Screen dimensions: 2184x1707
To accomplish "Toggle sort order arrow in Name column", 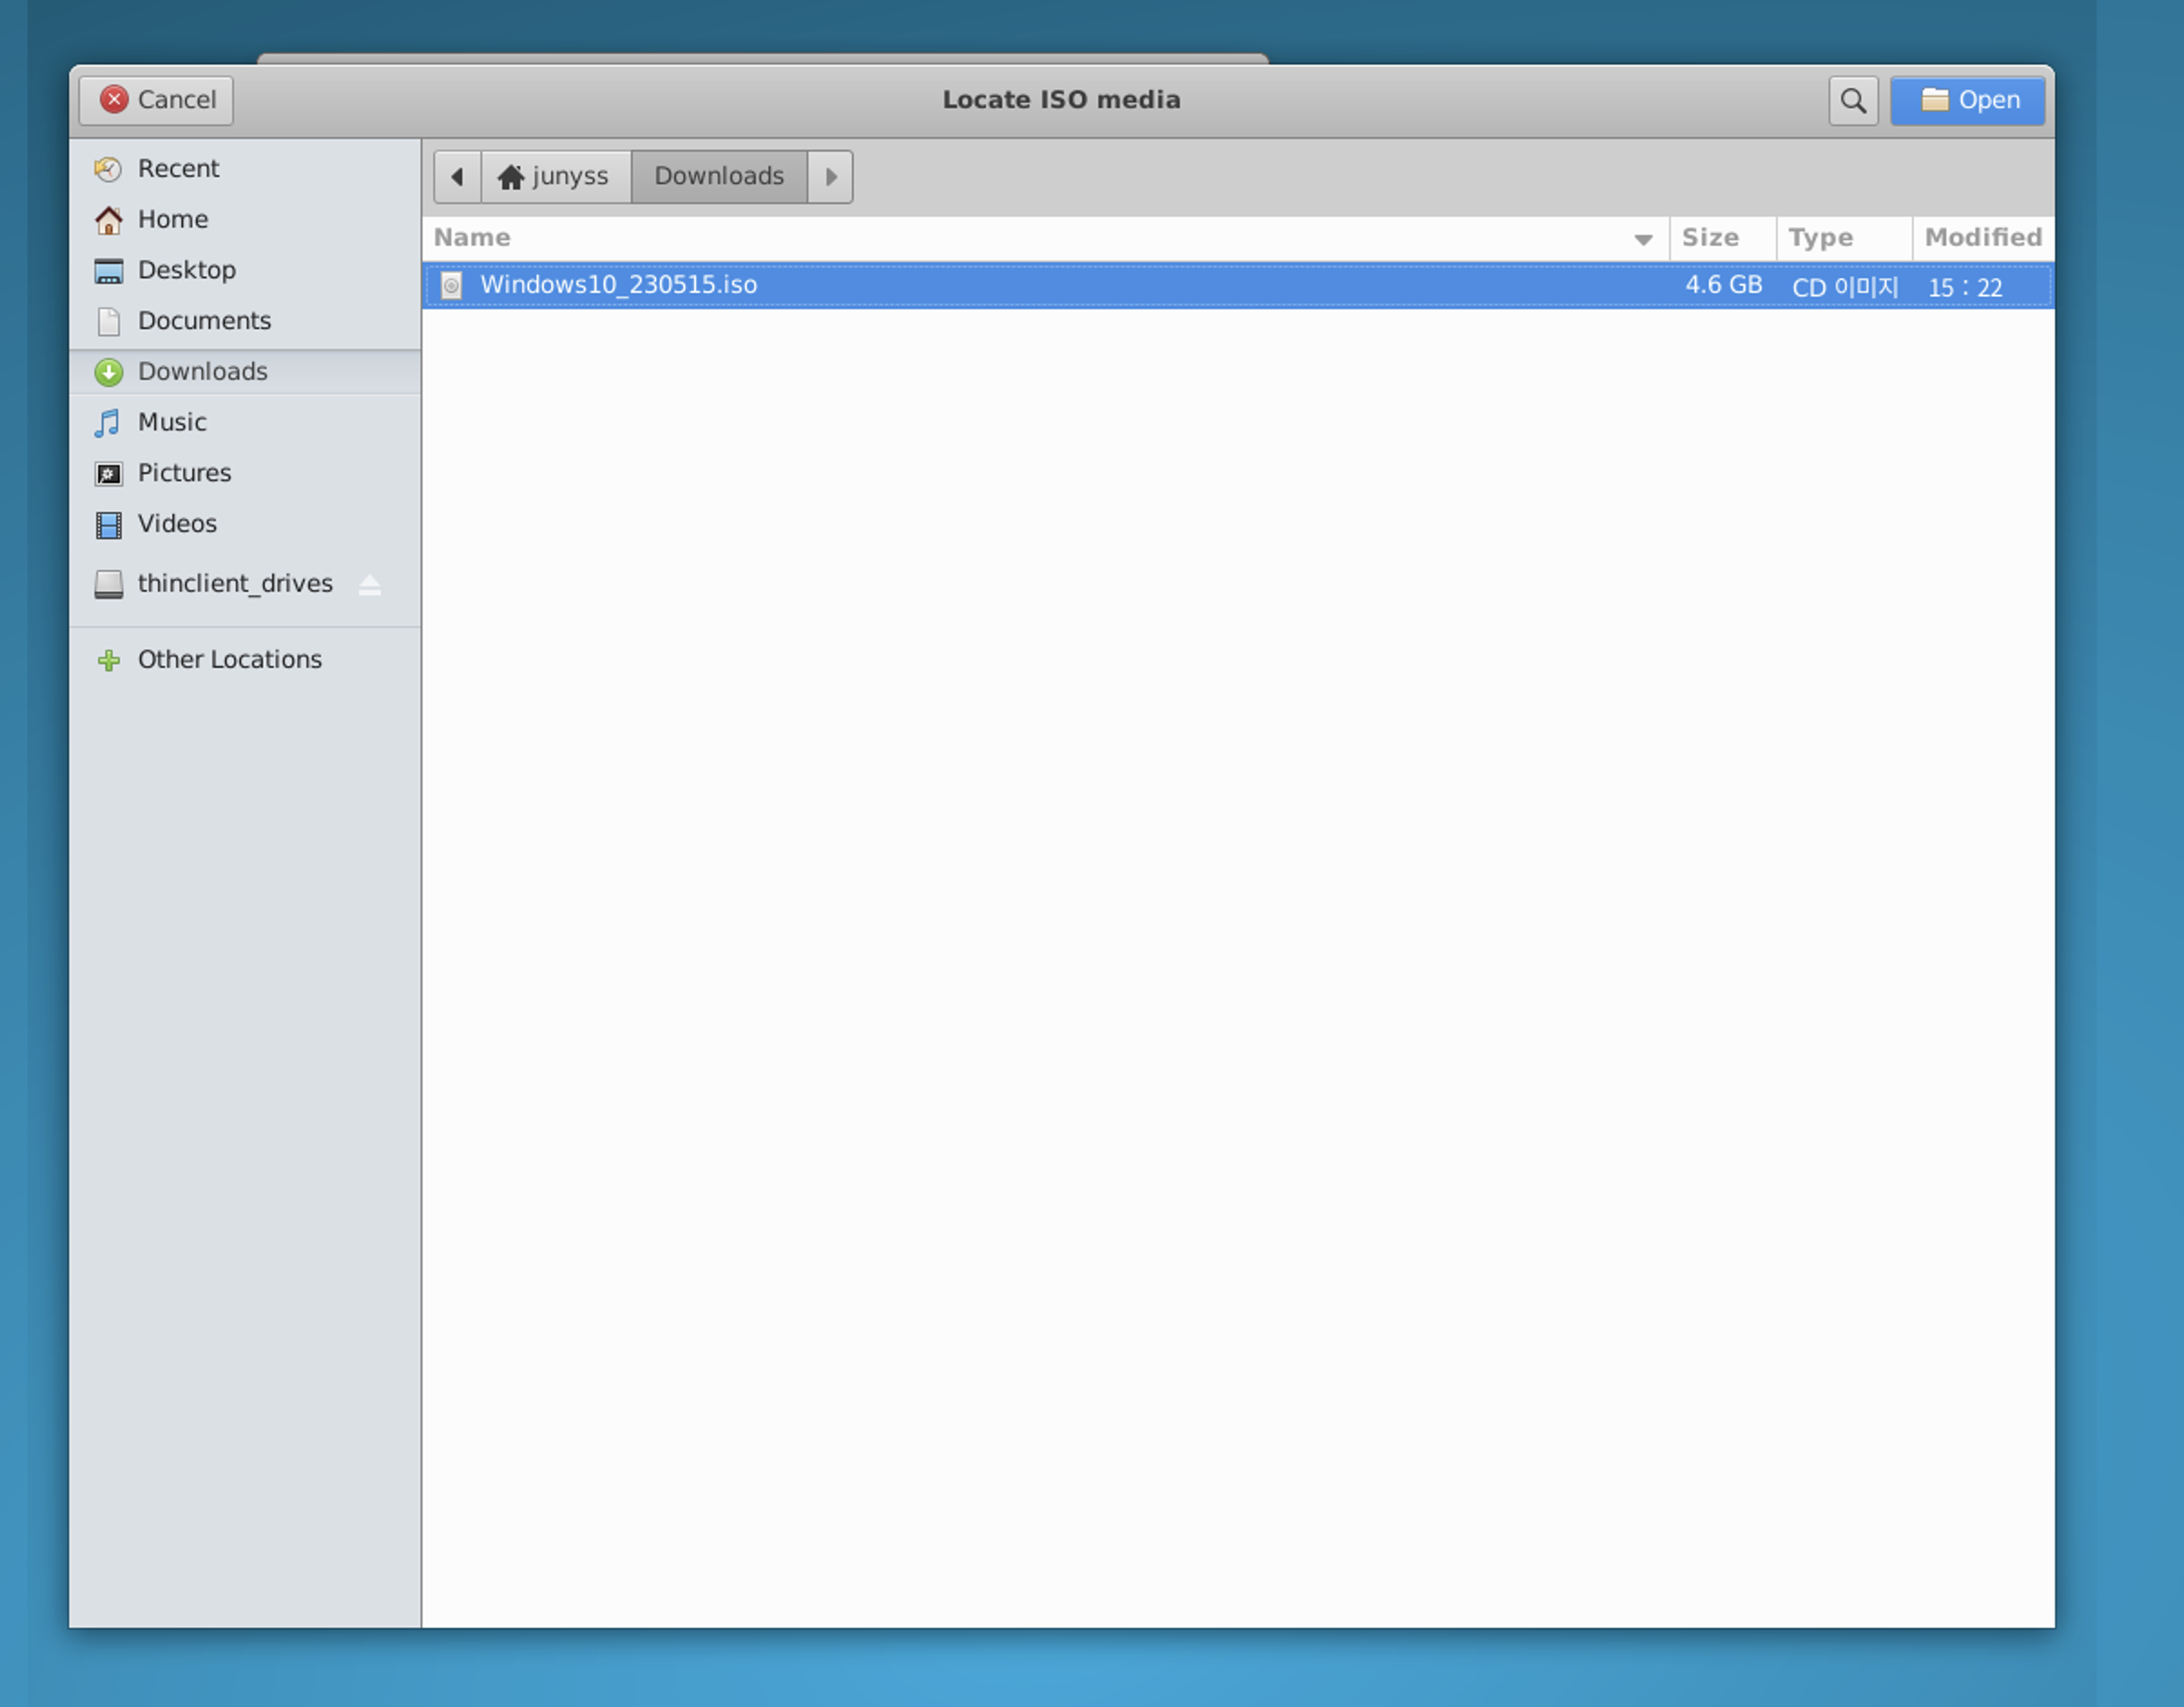I will coord(1642,239).
